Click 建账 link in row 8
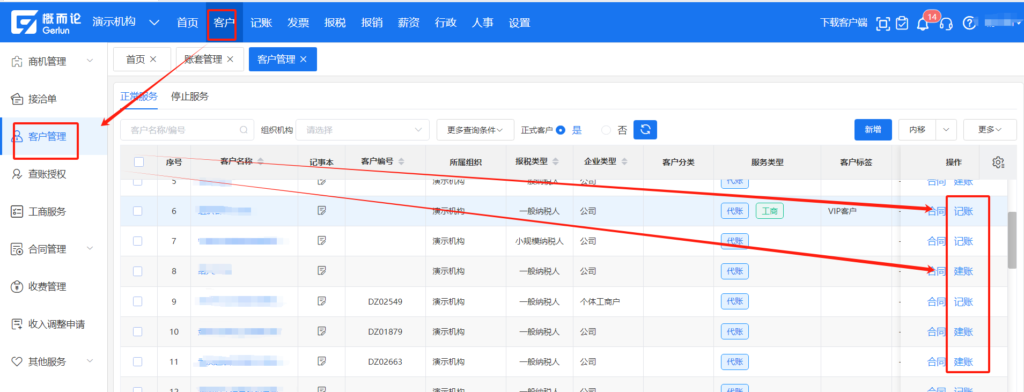This screenshot has width=1024, height=392. [963, 271]
